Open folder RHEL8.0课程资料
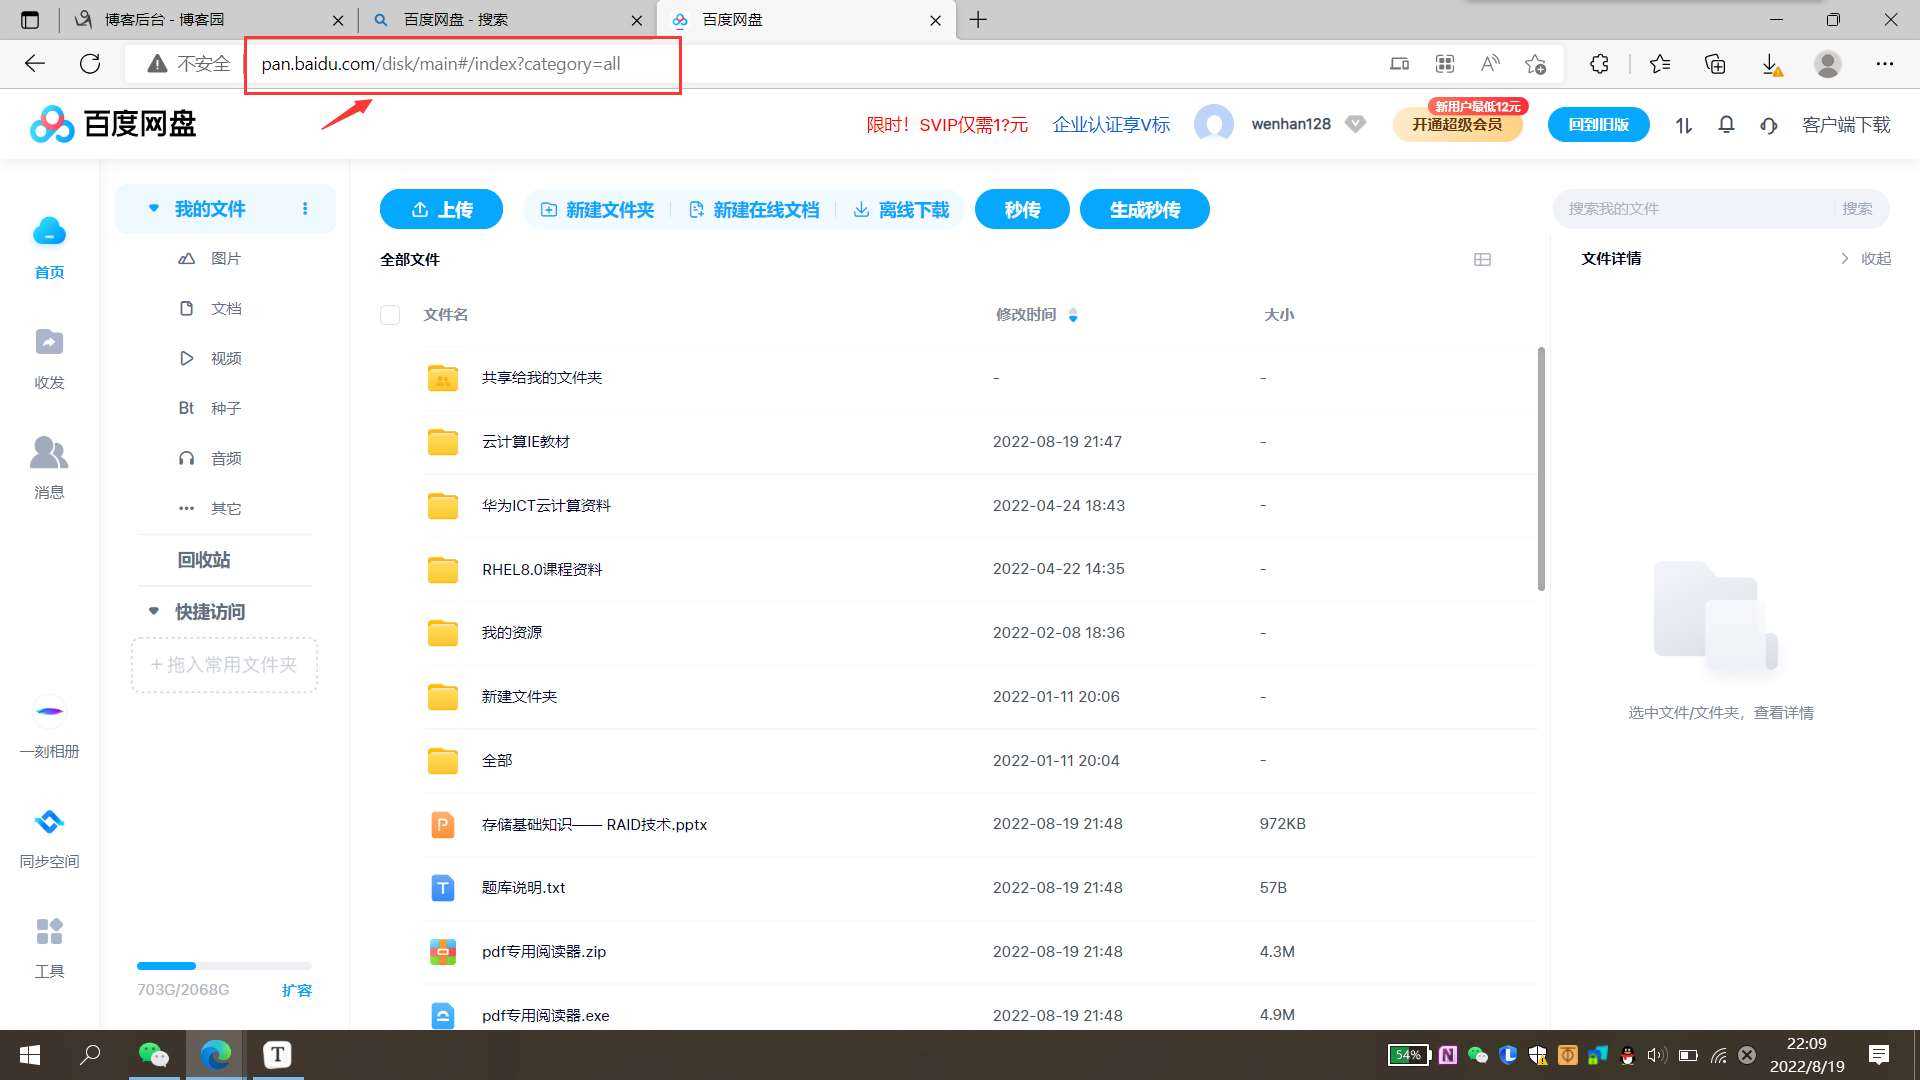 pos(542,569)
